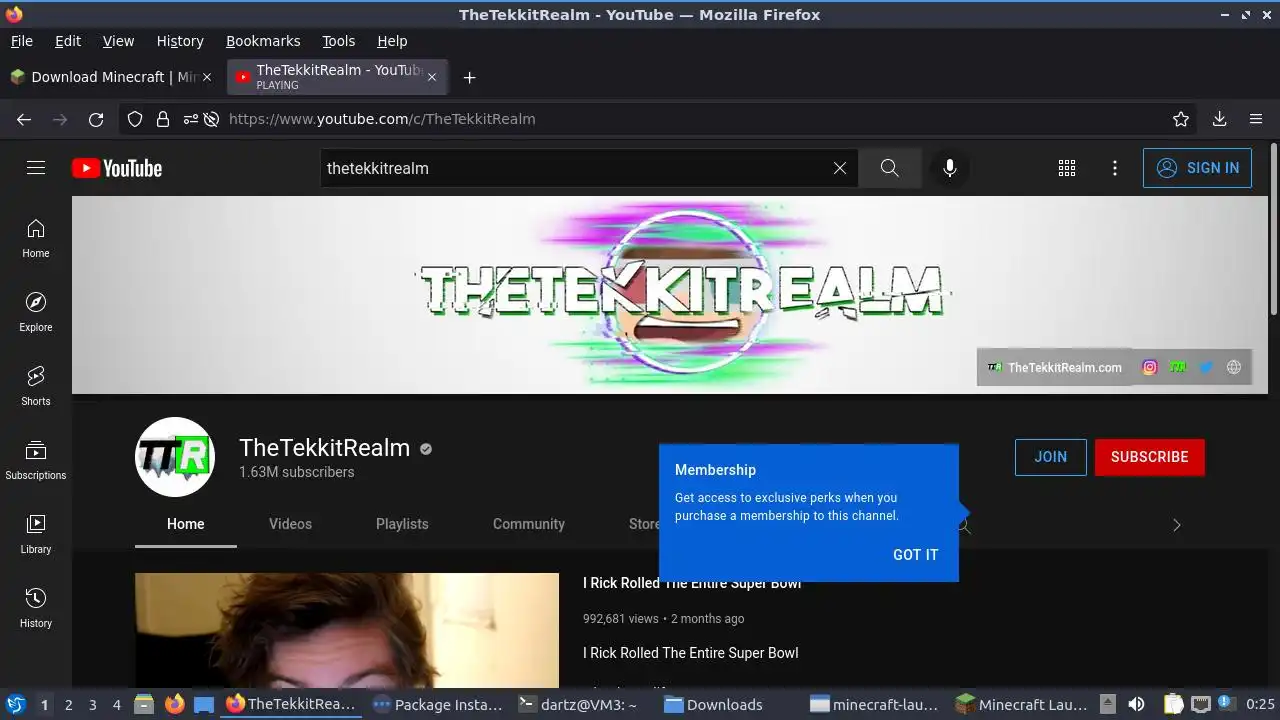
Task: Switch to workspace 2 in taskbar
Action: pos(68,705)
